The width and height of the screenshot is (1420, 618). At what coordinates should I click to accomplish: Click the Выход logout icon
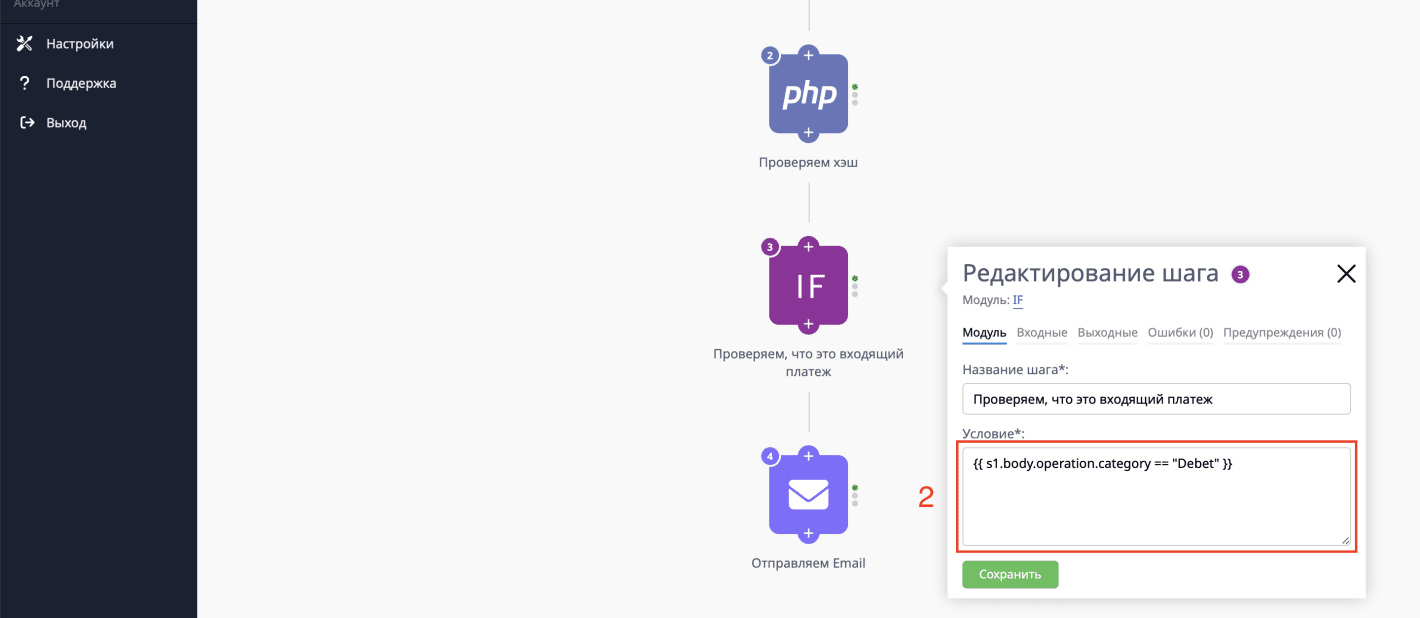[25, 122]
